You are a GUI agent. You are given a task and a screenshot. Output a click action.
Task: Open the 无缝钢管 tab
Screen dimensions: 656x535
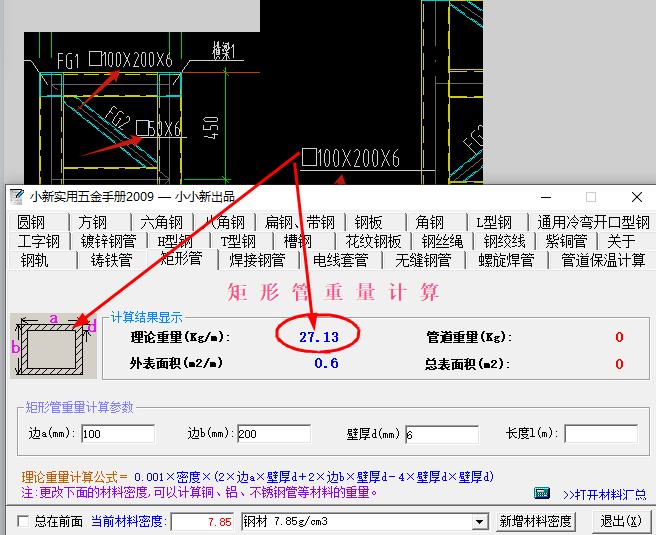click(x=423, y=260)
